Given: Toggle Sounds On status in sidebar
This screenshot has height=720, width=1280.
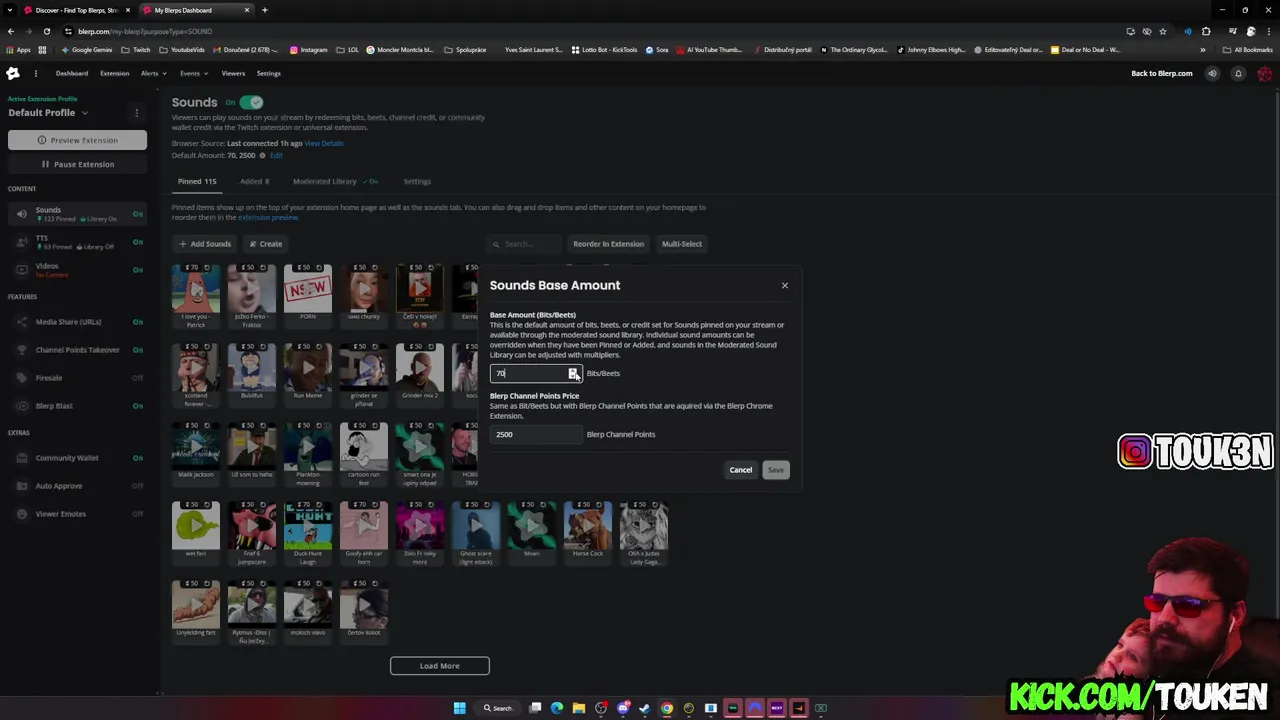Looking at the screenshot, I should tap(138, 214).
